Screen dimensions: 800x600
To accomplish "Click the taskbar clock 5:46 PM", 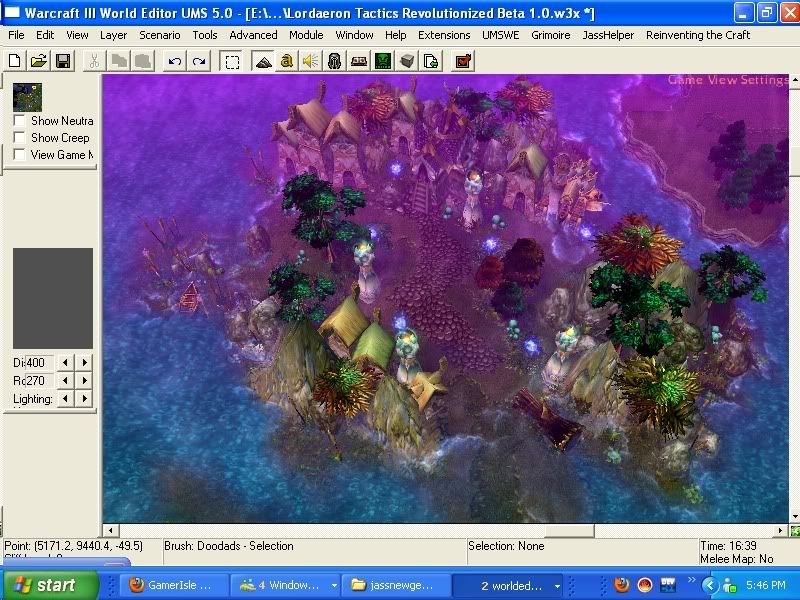I will click(765, 585).
